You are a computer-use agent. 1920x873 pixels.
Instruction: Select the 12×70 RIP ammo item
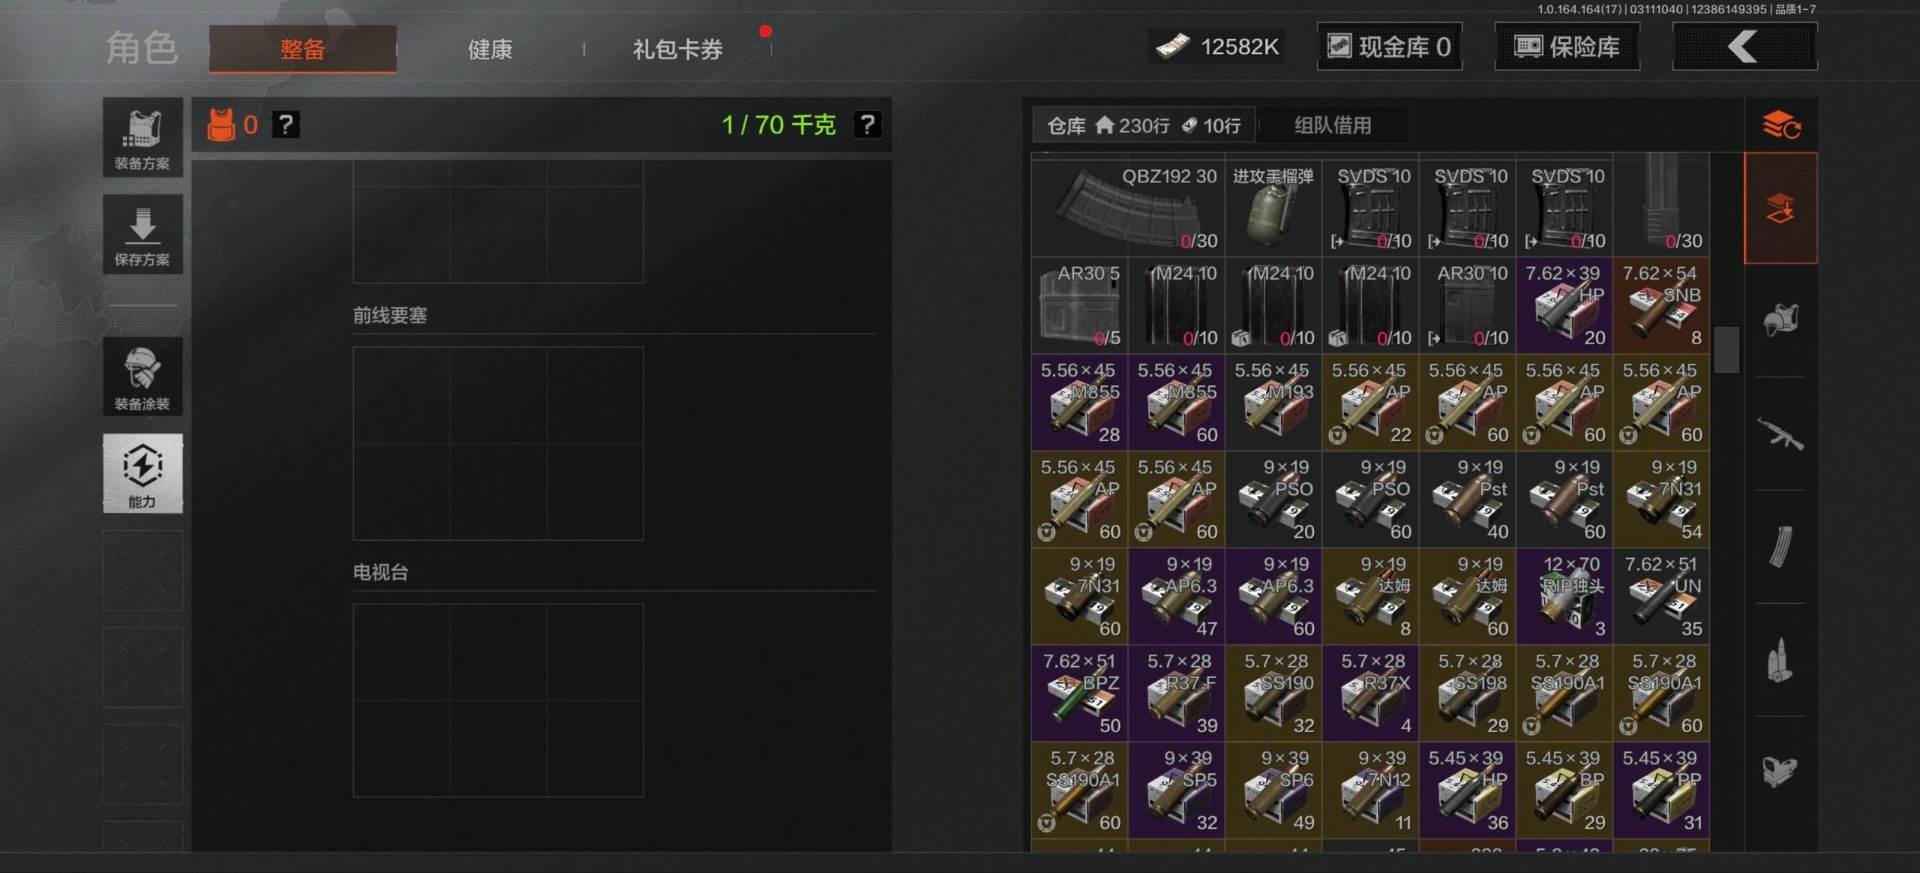click(1564, 595)
